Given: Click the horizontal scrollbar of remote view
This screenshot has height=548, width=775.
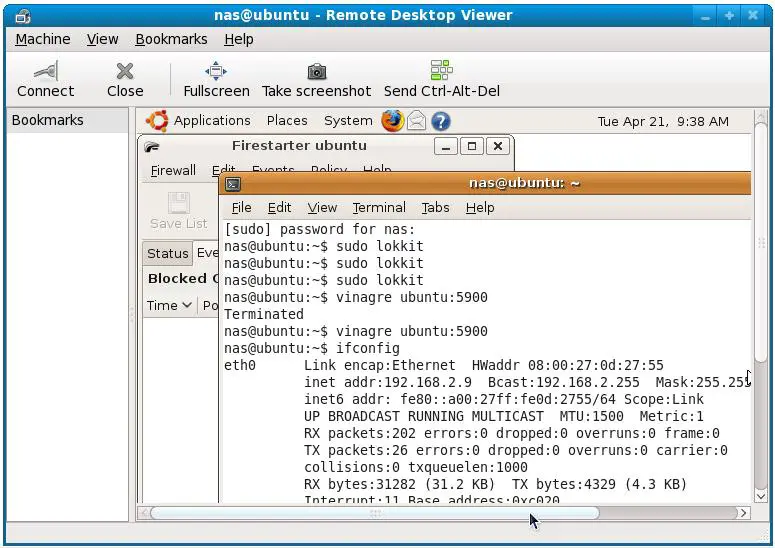Looking at the screenshot, I should click(x=374, y=513).
